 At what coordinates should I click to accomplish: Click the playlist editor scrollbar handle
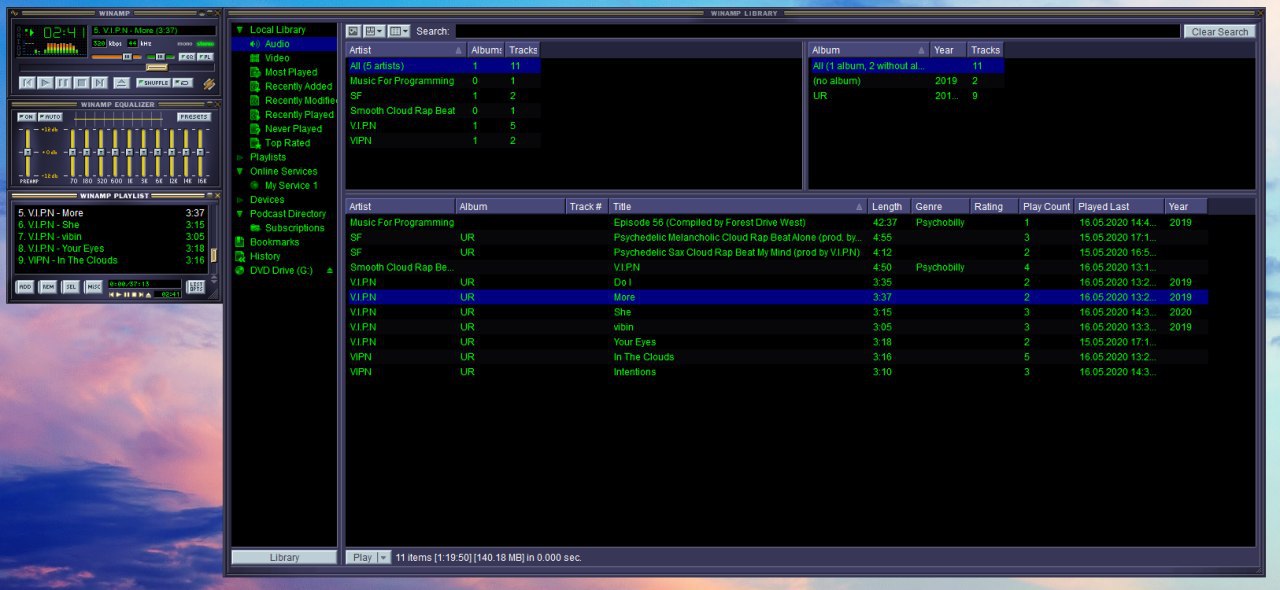click(213, 255)
